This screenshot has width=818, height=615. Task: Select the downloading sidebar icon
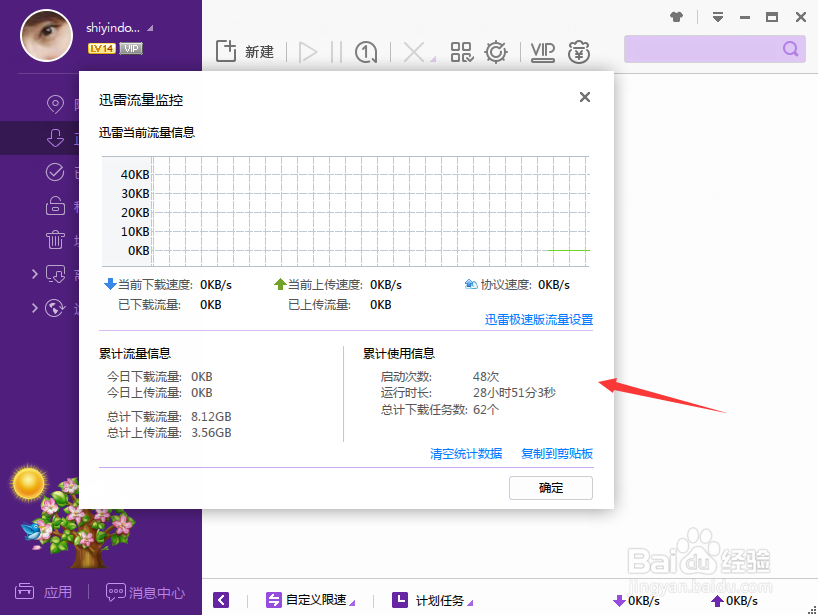[x=55, y=138]
